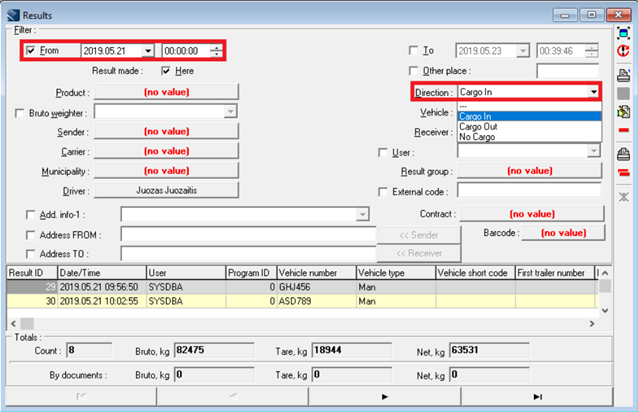Click the Result group (no value) button
Image resolution: width=638 pixels, height=412 pixels.
529,170
